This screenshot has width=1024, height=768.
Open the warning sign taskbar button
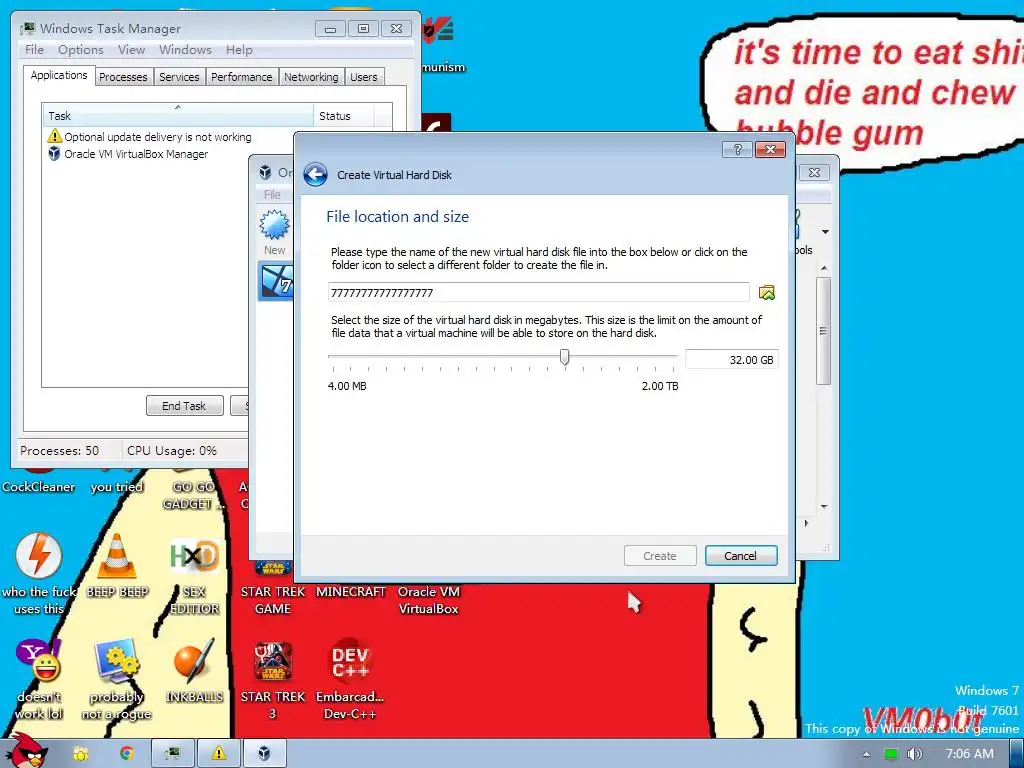[x=218, y=754]
